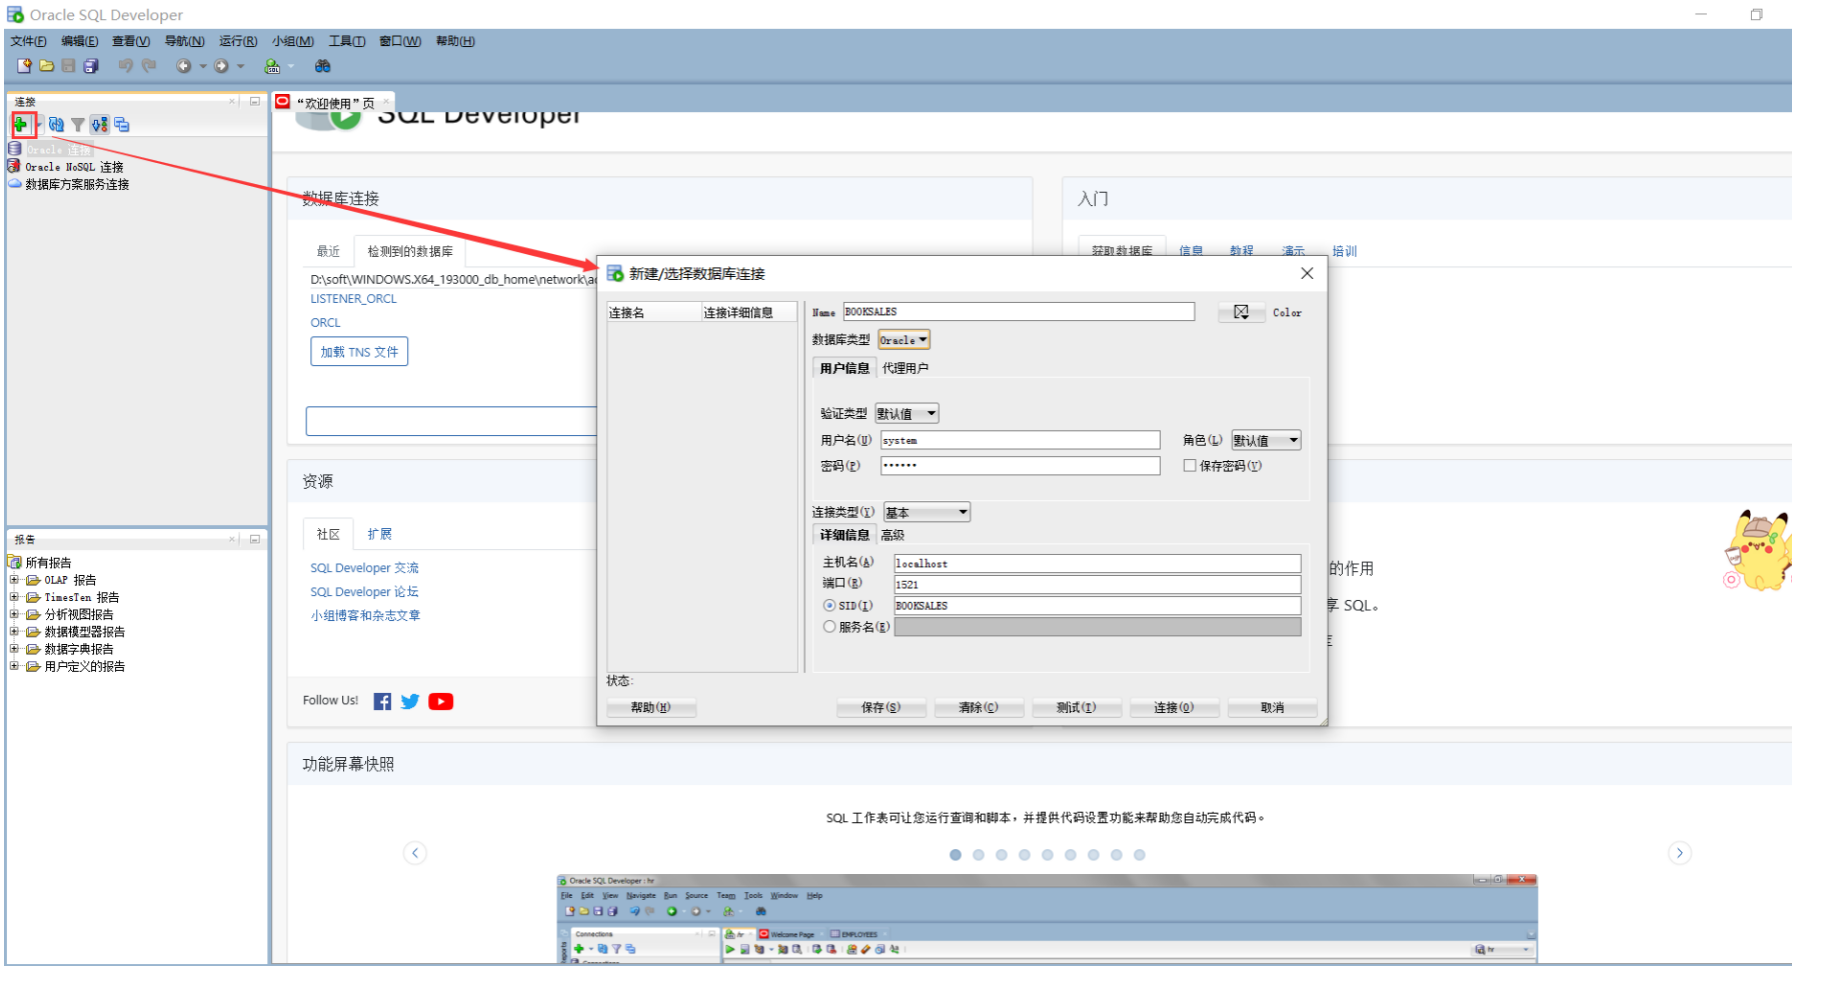
Task: Check the 保存密码 checkbox
Action: pos(1190,466)
